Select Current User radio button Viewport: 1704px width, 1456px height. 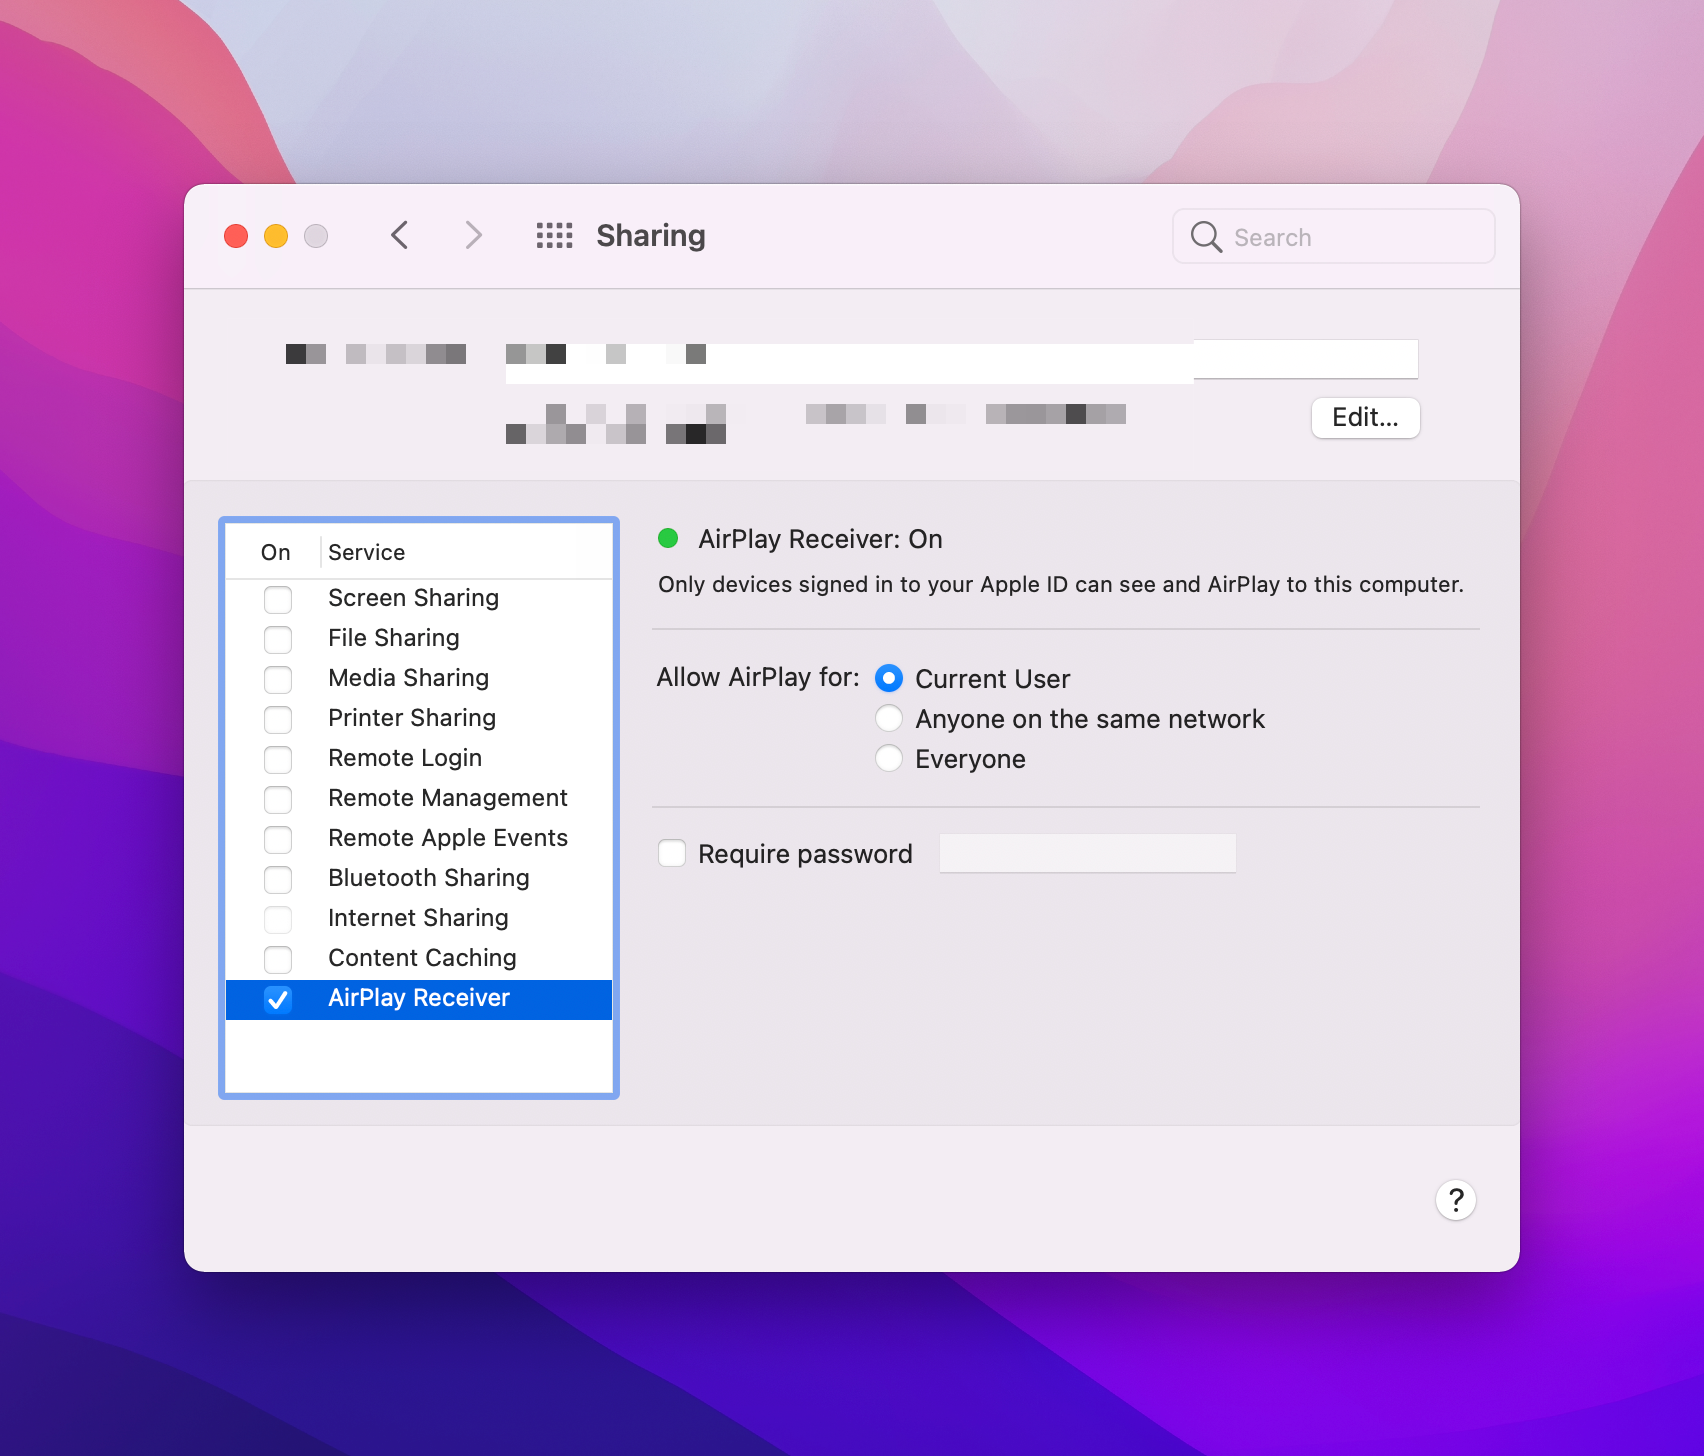pos(889,679)
